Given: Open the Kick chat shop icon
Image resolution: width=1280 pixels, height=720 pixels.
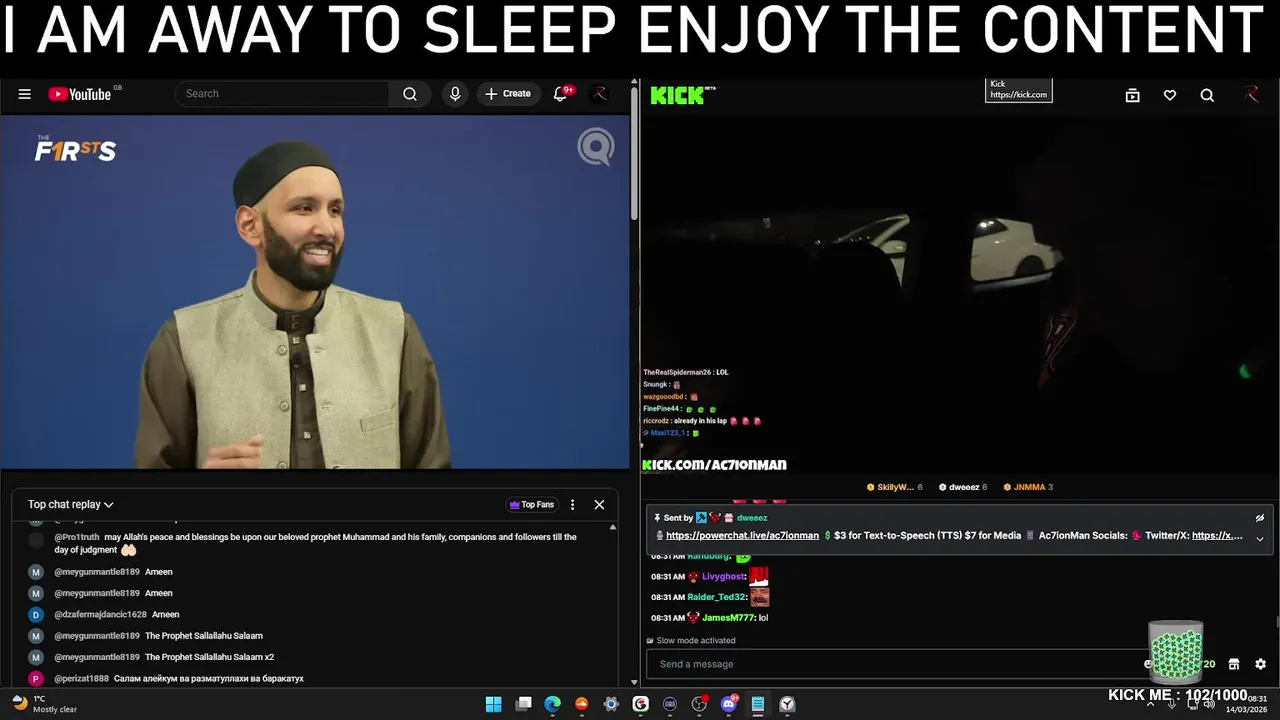Looking at the screenshot, I should coord(1234,664).
